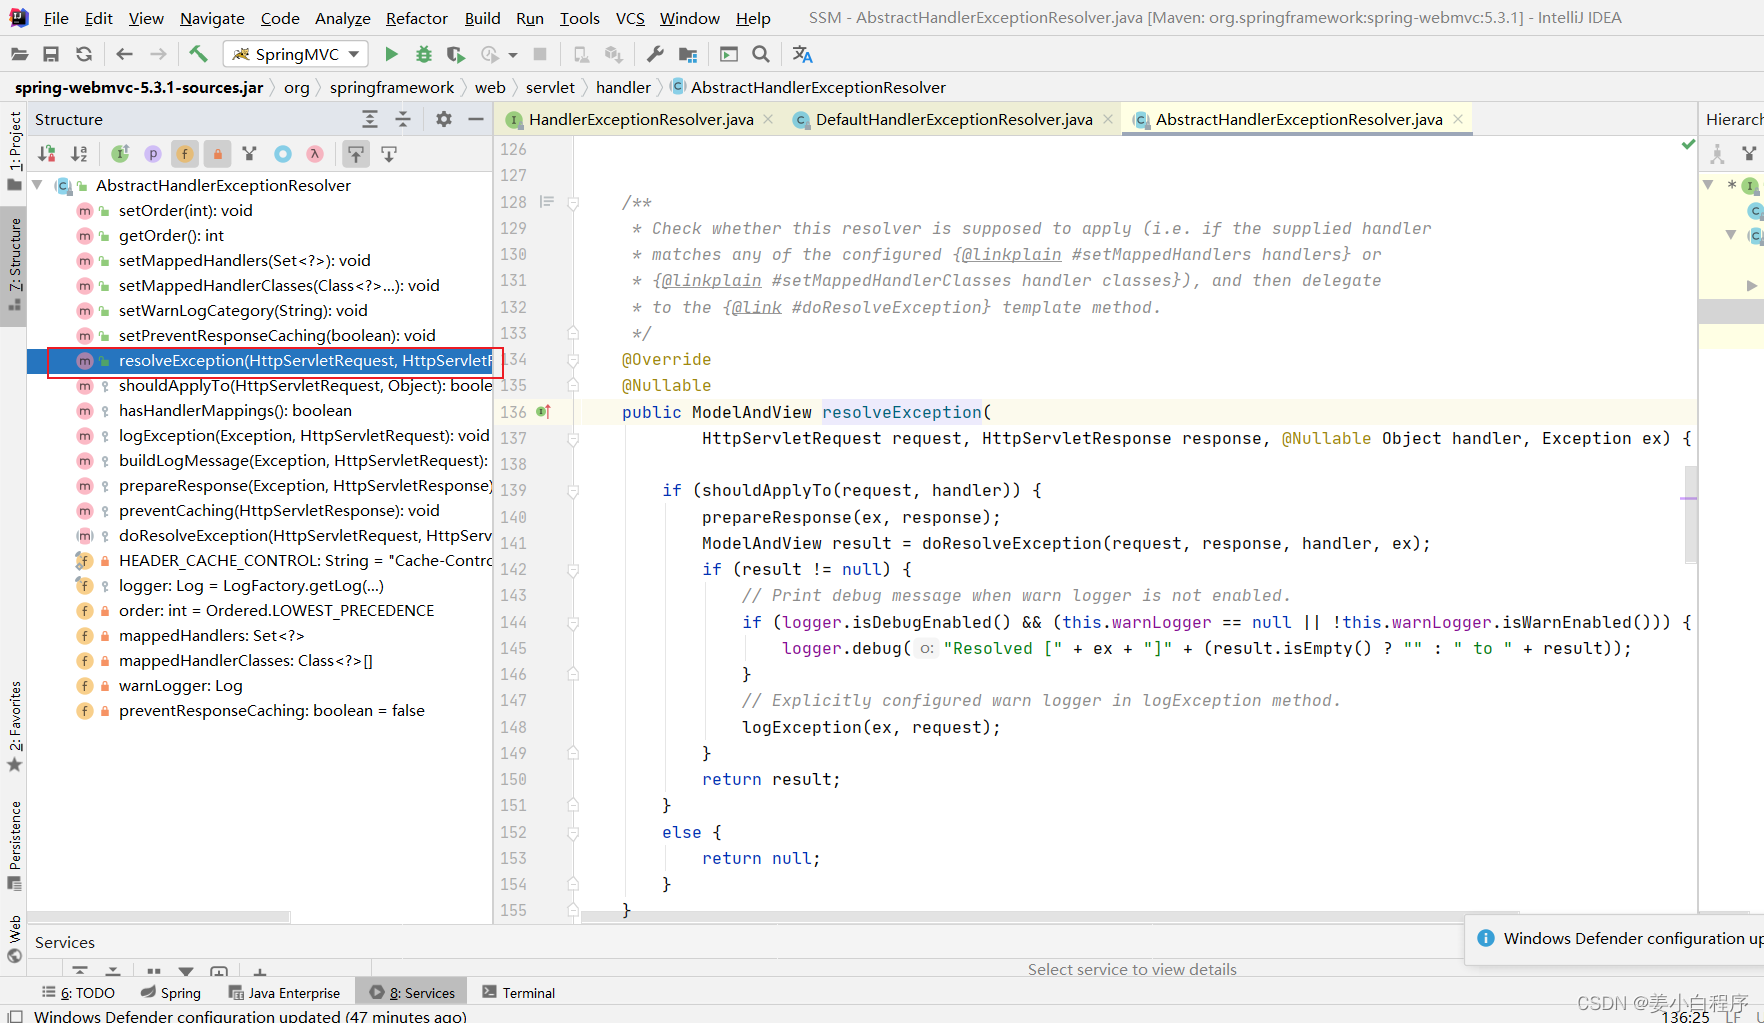Toggle Sort Alphabetically in Structure panel
The height and width of the screenshot is (1023, 1764).
79,154
